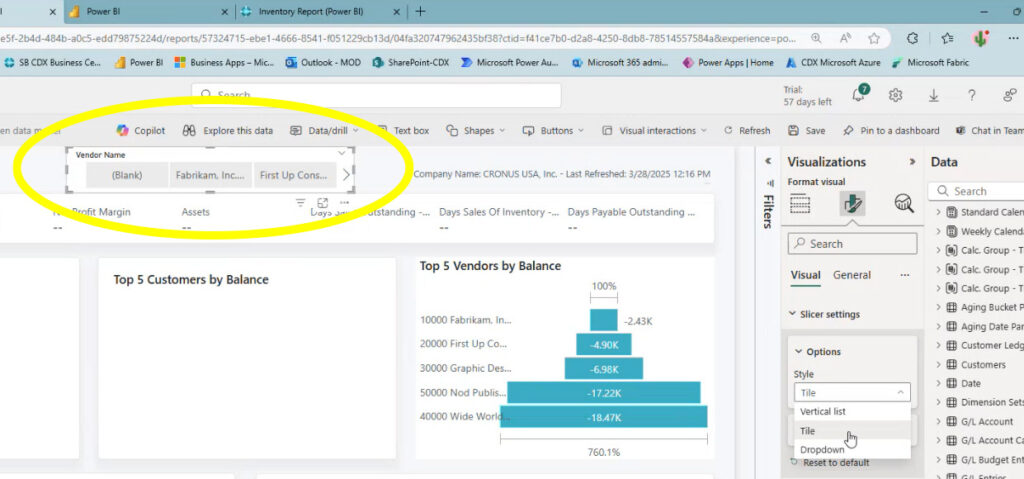Switch to the General formatting tab
The image size is (1024, 479).
(x=852, y=275)
